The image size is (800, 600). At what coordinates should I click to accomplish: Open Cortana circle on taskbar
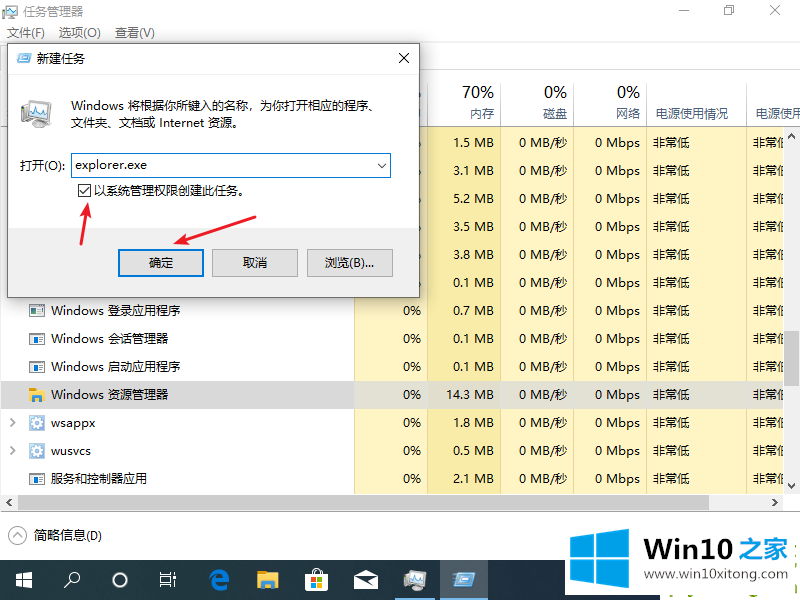click(120, 580)
